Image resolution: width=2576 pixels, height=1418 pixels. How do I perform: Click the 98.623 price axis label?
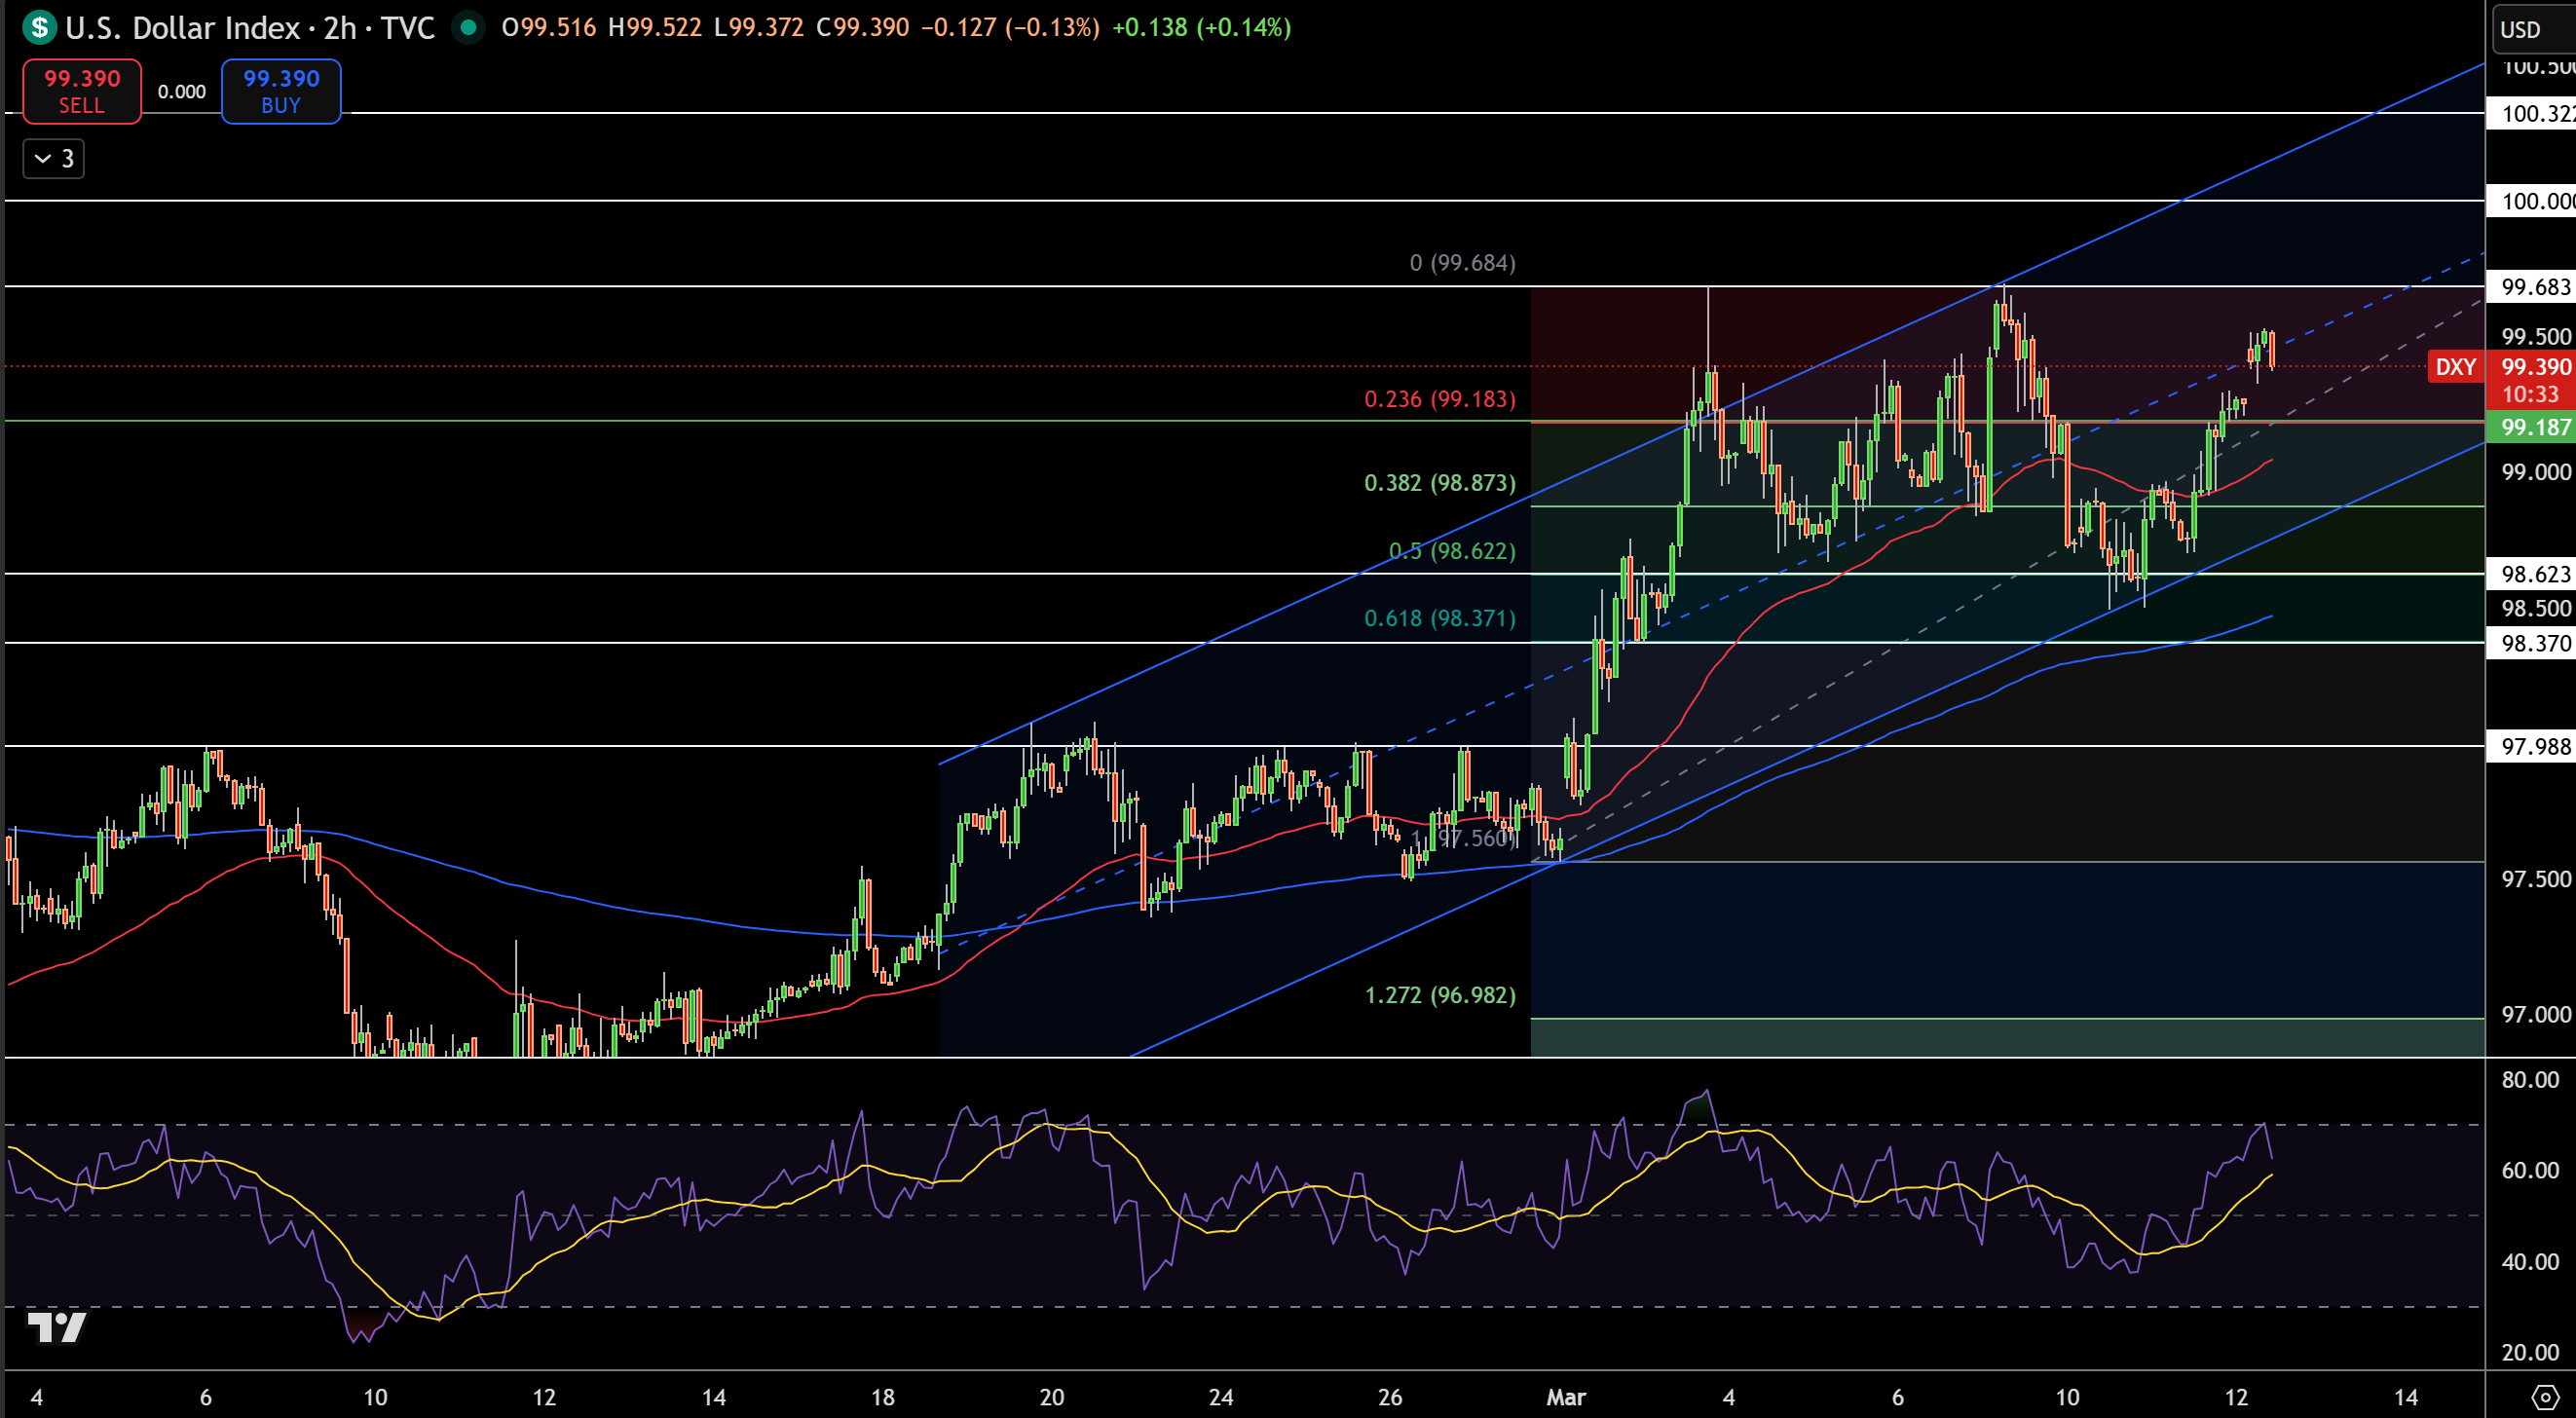pyautogui.click(x=2531, y=574)
